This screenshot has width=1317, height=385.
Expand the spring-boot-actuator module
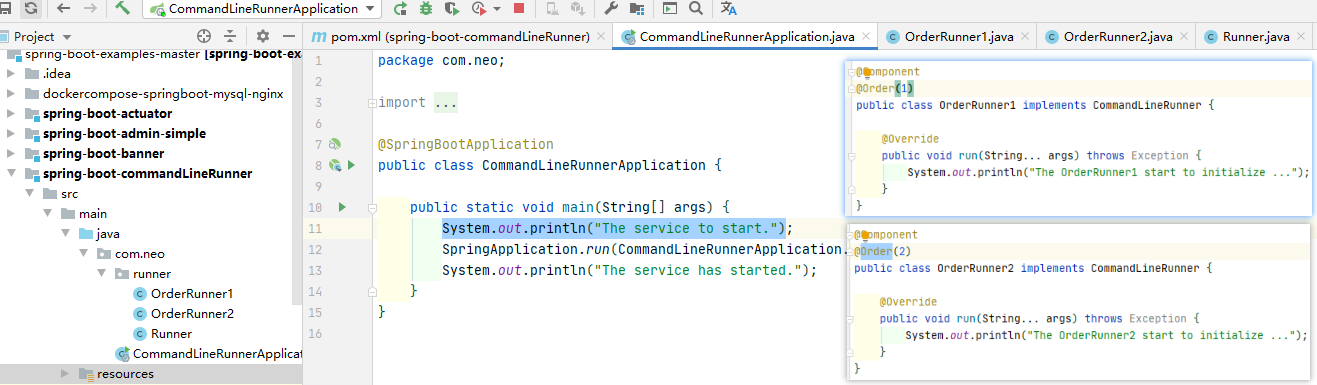[x=10, y=114]
